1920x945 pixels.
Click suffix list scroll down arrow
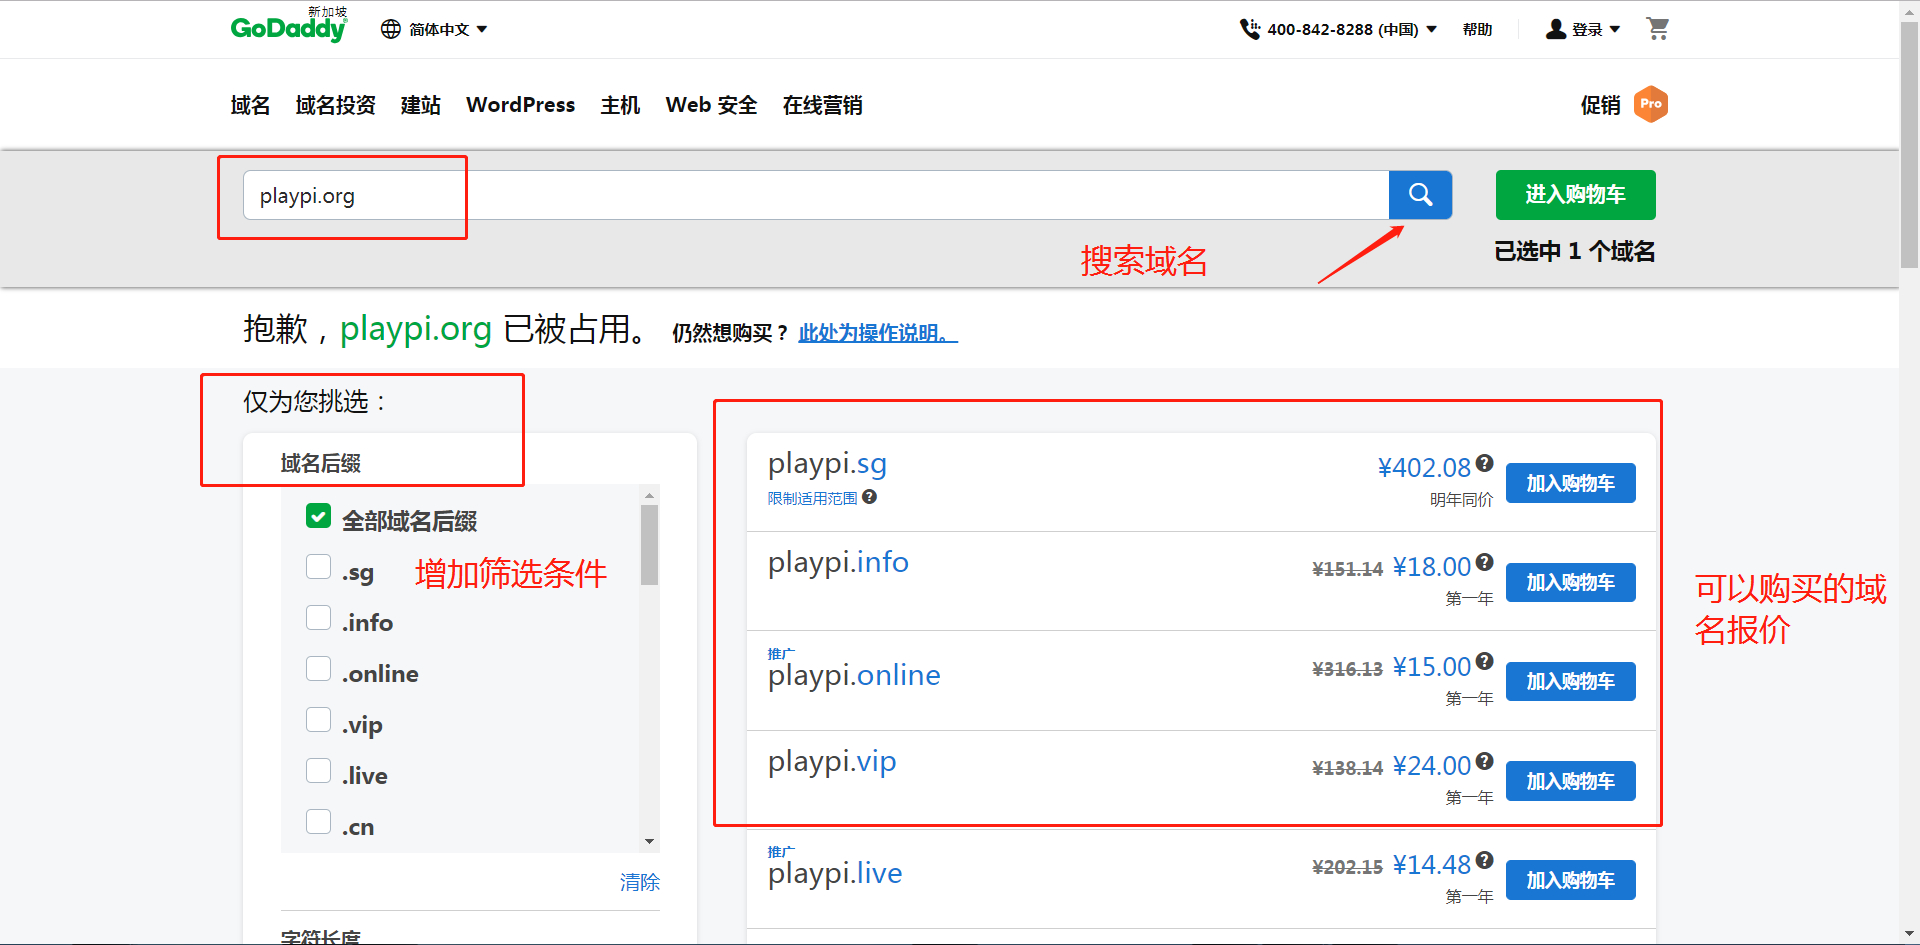[649, 842]
